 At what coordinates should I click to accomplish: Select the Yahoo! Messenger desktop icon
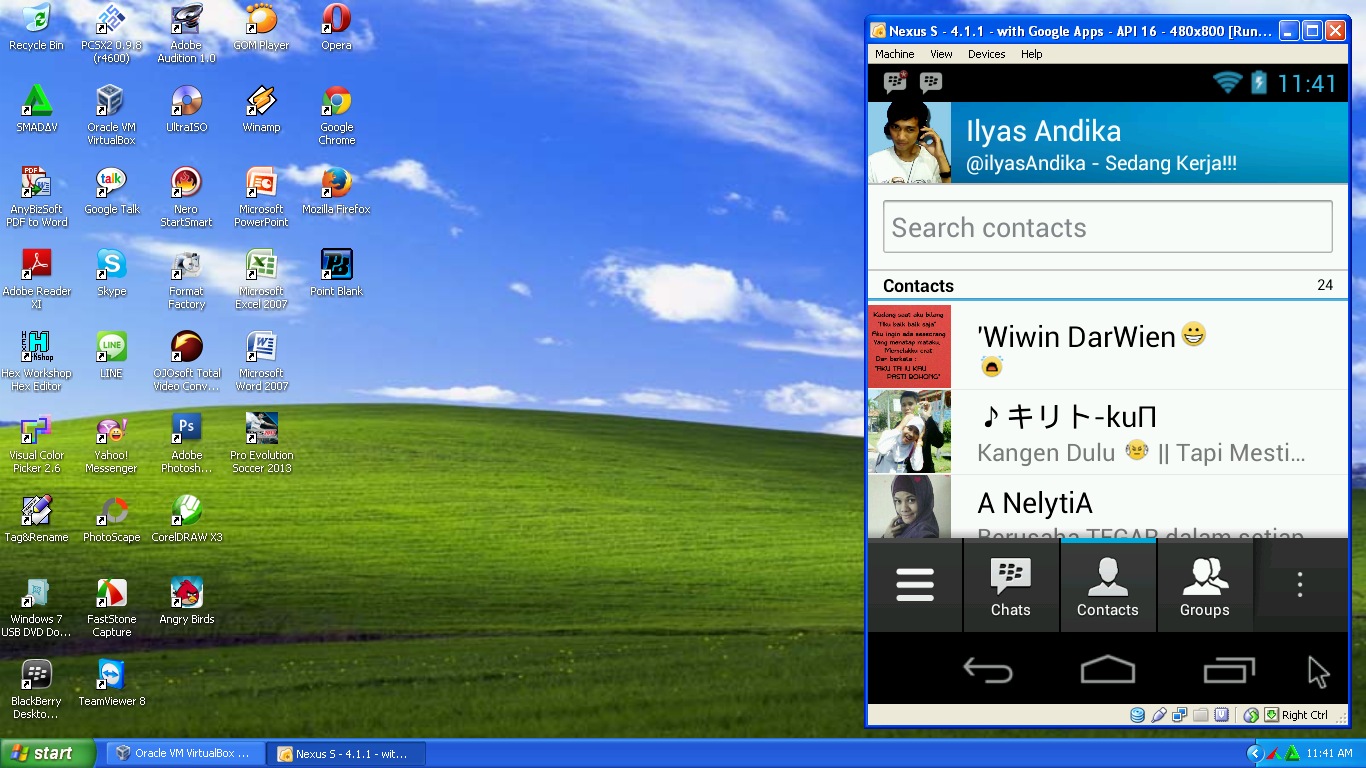(111, 443)
